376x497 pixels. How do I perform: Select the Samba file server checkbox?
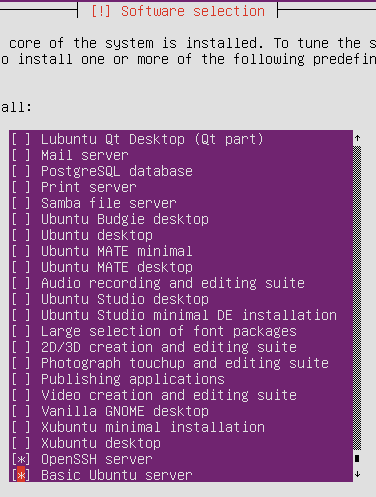(21, 203)
